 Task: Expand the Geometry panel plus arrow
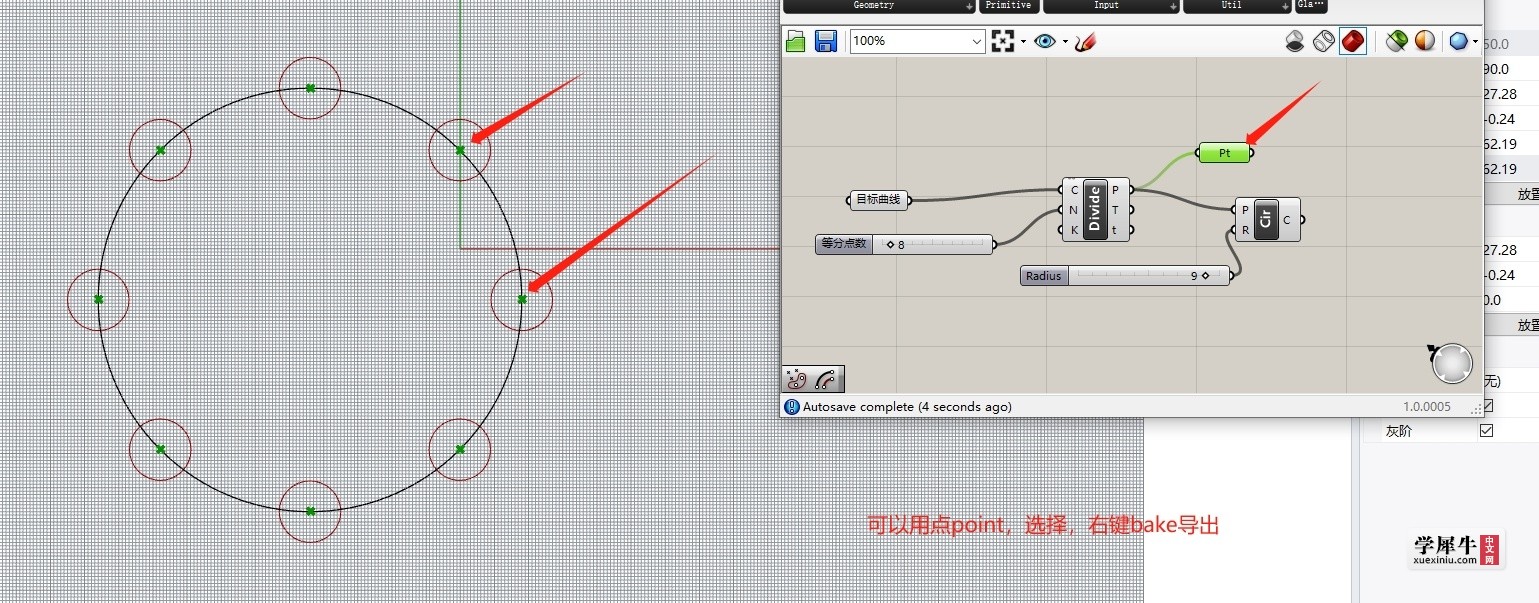coord(969,7)
